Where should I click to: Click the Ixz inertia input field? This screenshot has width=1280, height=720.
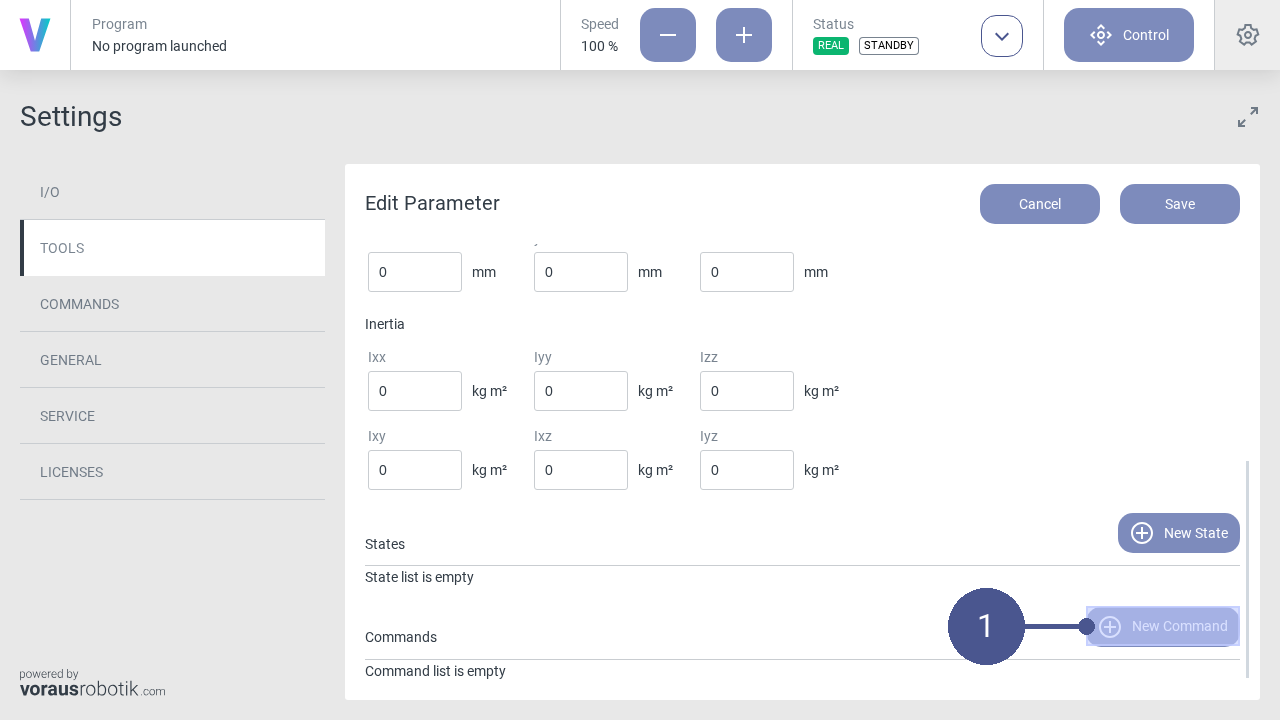pos(580,470)
